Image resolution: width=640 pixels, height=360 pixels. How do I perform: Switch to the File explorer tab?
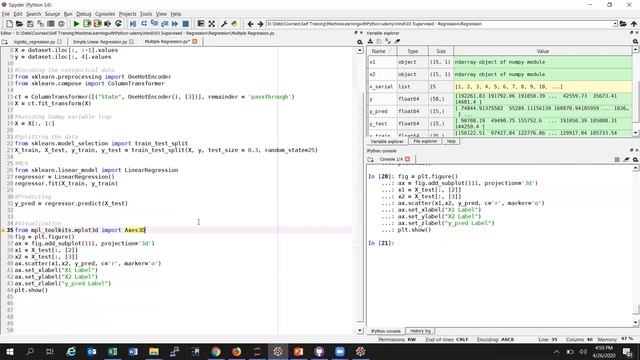(425, 141)
